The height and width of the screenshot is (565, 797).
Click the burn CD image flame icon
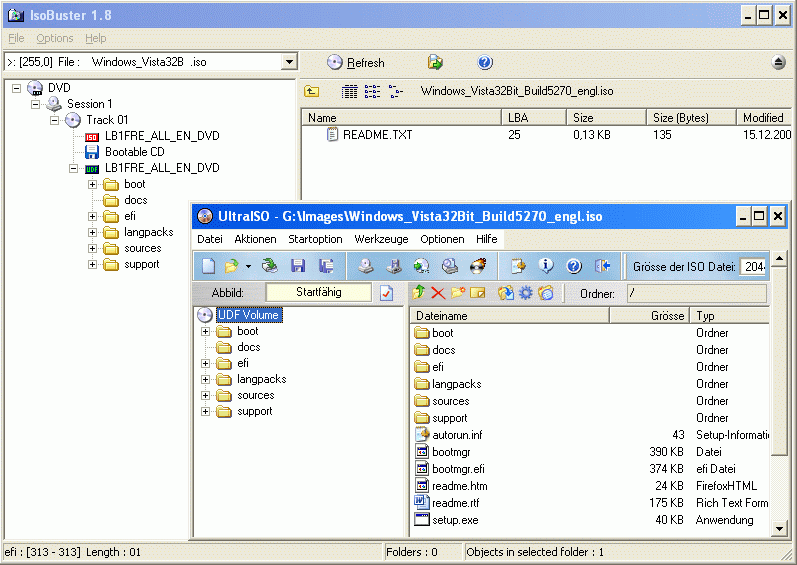tap(477, 266)
